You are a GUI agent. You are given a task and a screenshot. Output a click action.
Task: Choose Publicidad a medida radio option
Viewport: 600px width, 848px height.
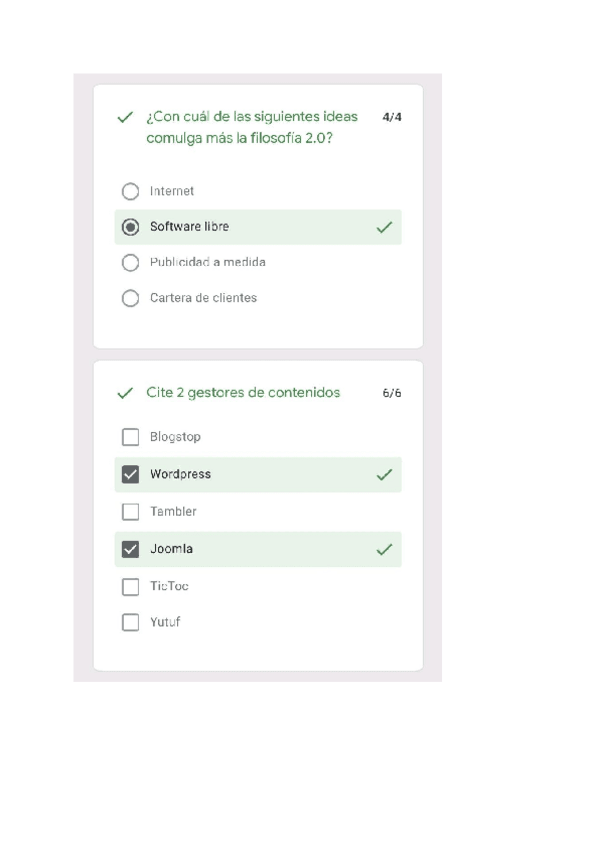[x=130, y=263]
